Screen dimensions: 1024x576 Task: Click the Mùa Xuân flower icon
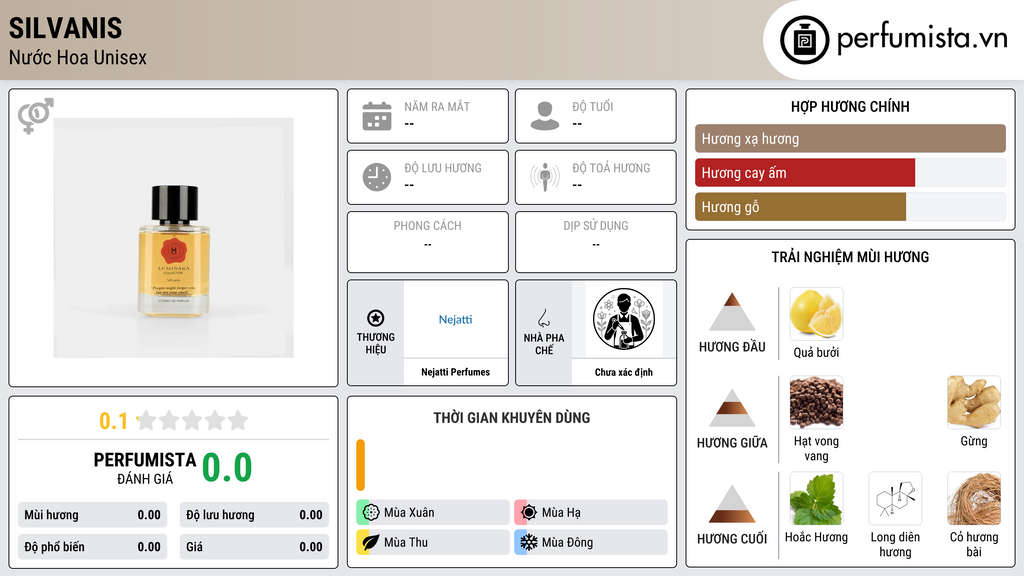pyautogui.click(x=371, y=512)
